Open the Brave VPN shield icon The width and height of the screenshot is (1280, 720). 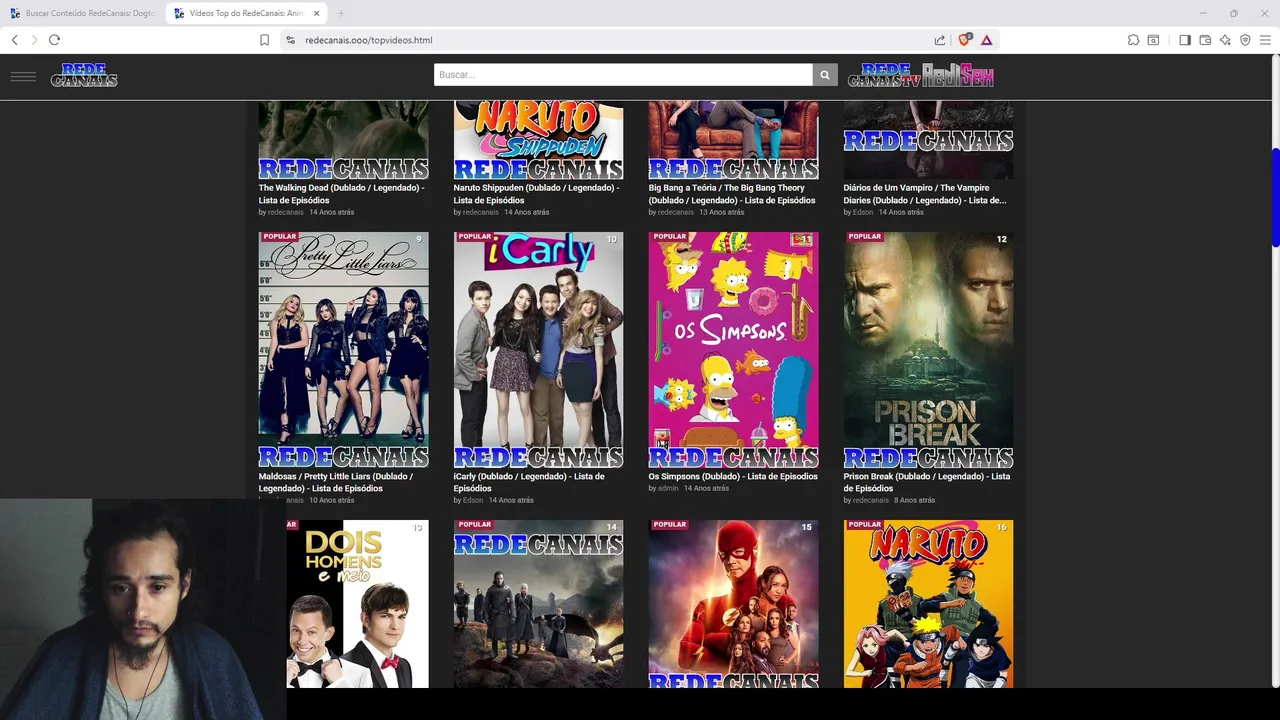(x=1245, y=40)
